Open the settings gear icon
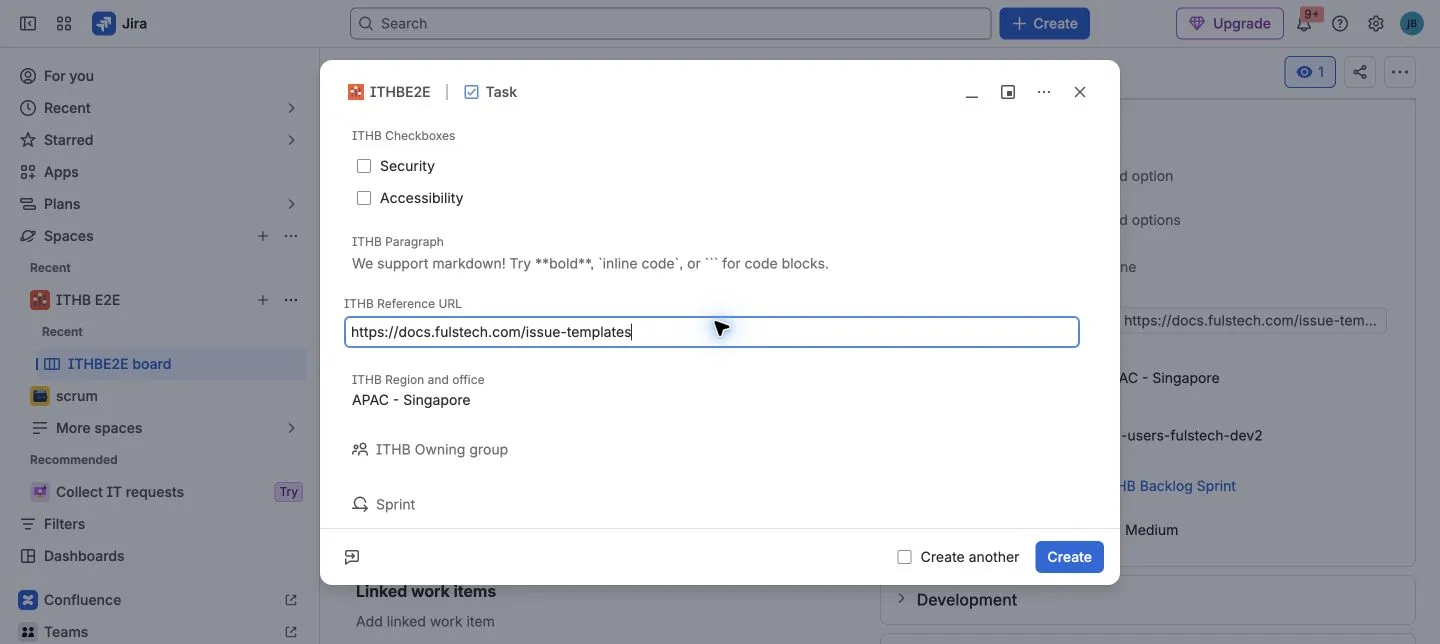This screenshot has height=644, width=1440. click(x=1376, y=23)
